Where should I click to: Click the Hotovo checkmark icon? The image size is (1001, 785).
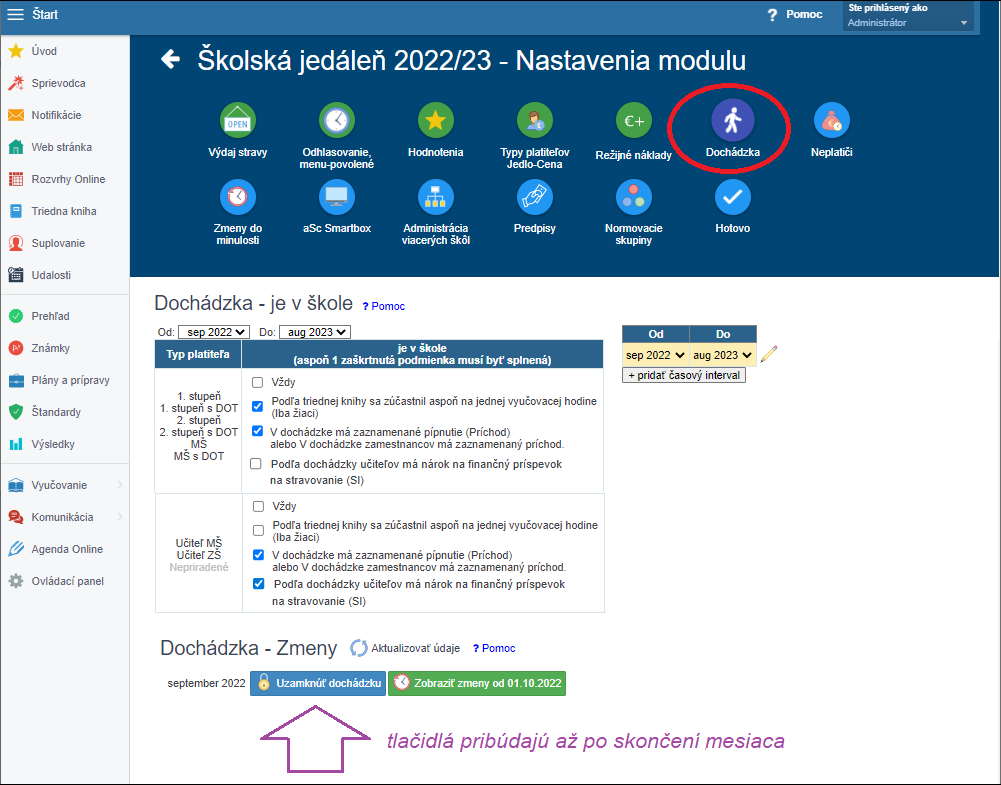732,197
